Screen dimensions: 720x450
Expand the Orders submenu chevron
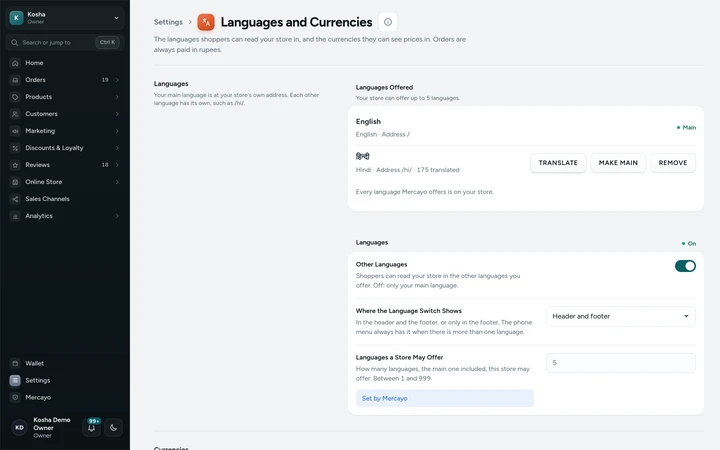click(x=117, y=80)
